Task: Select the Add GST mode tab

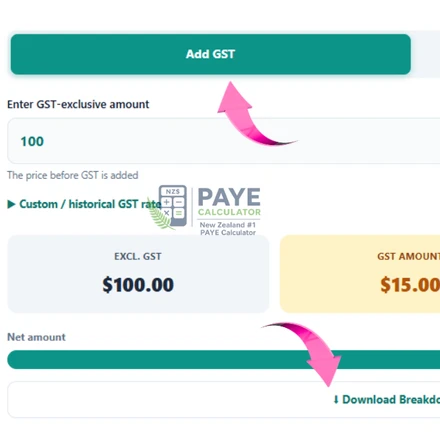Action: (x=210, y=54)
